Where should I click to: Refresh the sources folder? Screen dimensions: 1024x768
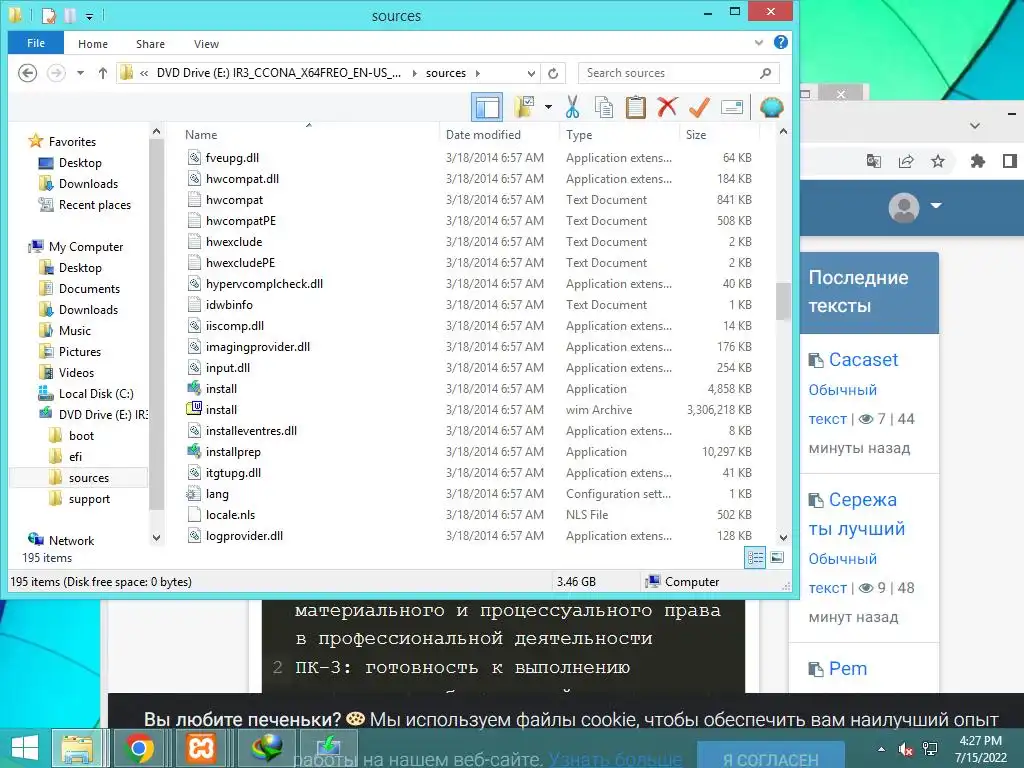pyautogui.click(x=553, y=73)
